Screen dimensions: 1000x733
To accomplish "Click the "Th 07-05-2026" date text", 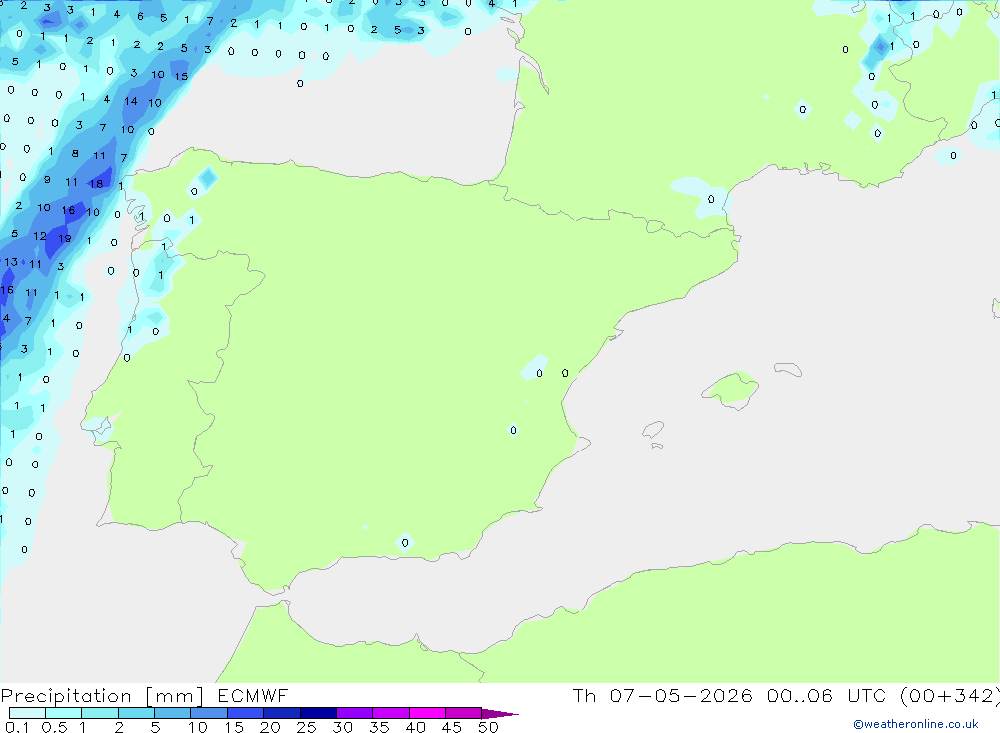I will [663, 695].
